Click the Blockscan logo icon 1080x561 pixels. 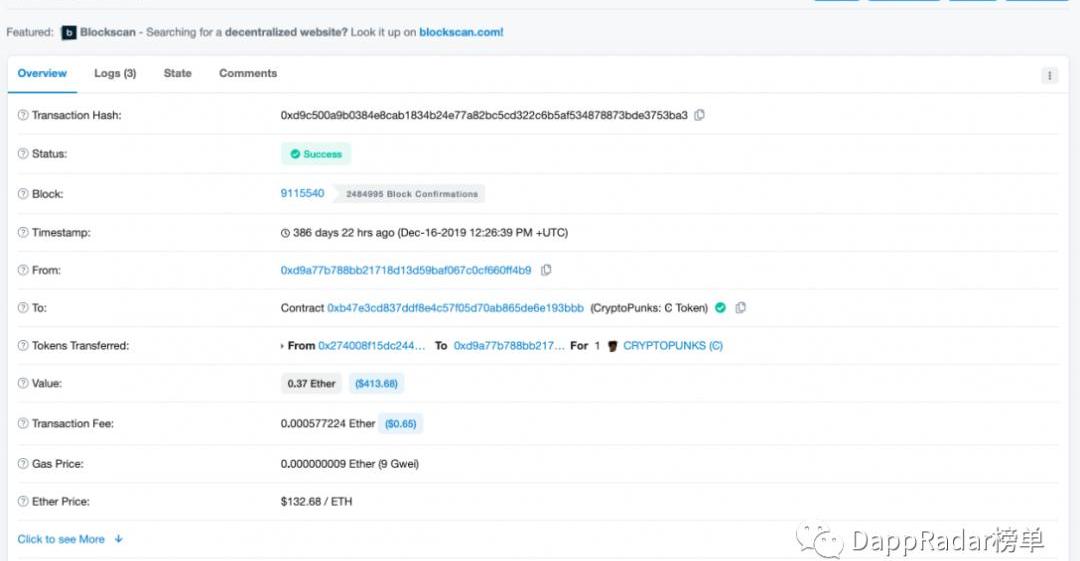click(69, 33)
